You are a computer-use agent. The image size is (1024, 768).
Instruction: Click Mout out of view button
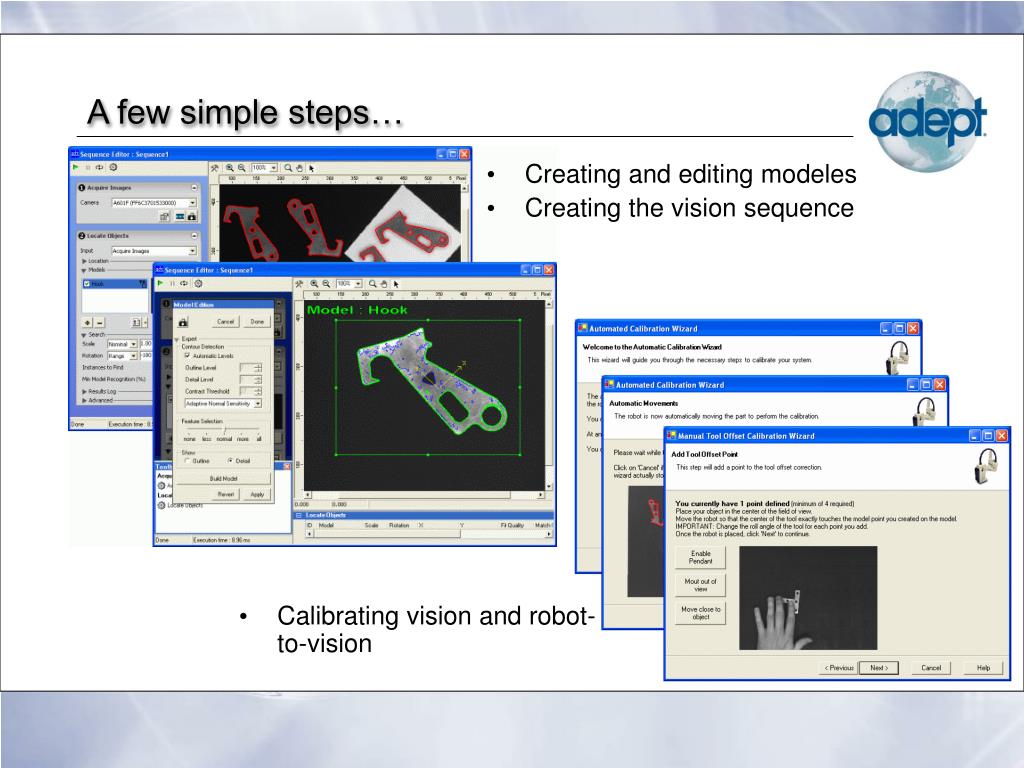[700, 584]
